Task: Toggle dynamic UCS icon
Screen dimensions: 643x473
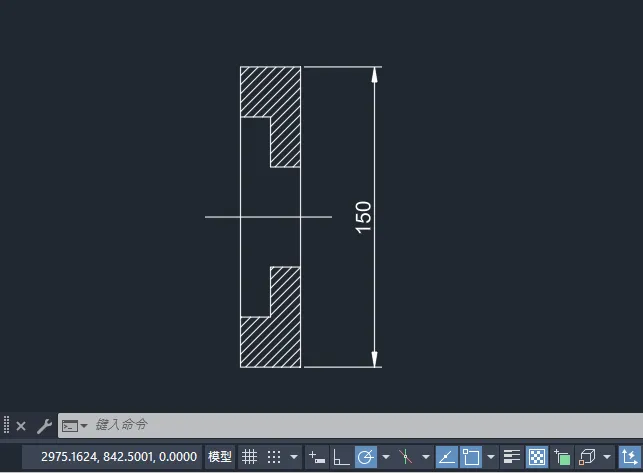Action: (629, 457)
